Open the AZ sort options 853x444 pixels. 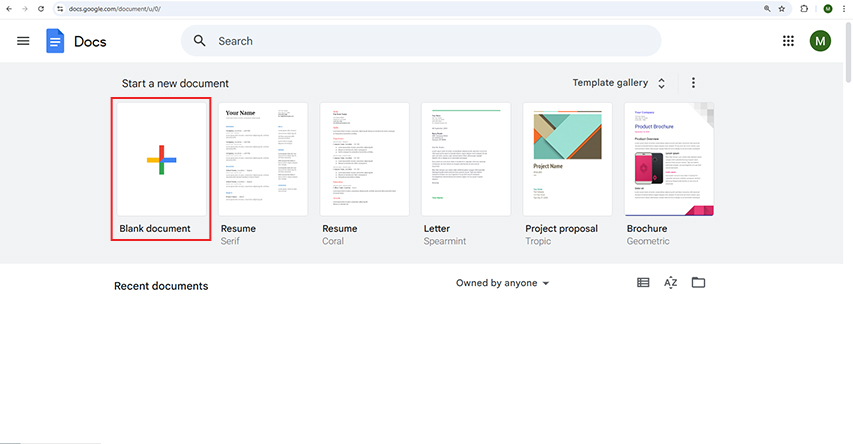(x=671, y=282)
